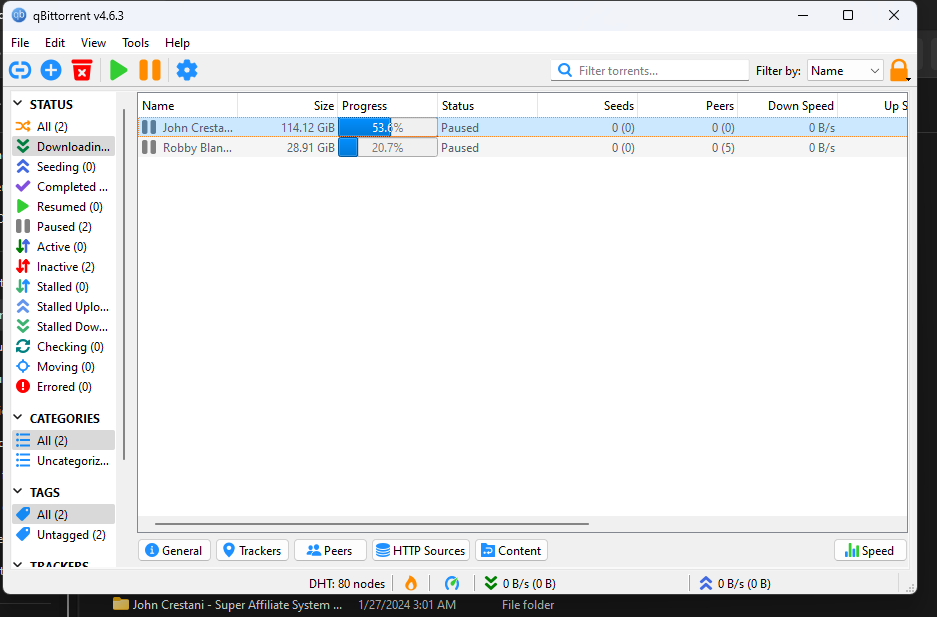Screen dimensions: 937x617
Task: Click the Add Torrent Link toolbar icon
Action: (x=20, y=70)
